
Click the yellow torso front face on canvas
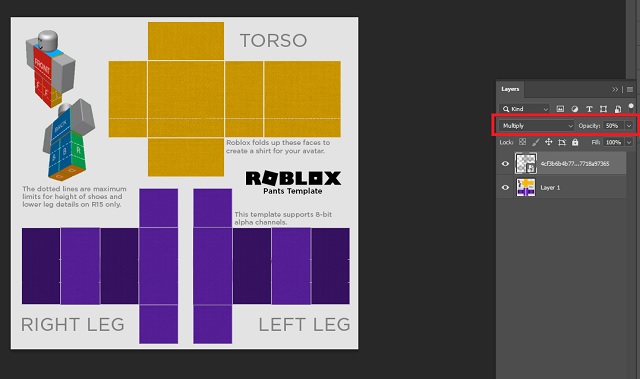pyautogui.click(x=186, y=99)
